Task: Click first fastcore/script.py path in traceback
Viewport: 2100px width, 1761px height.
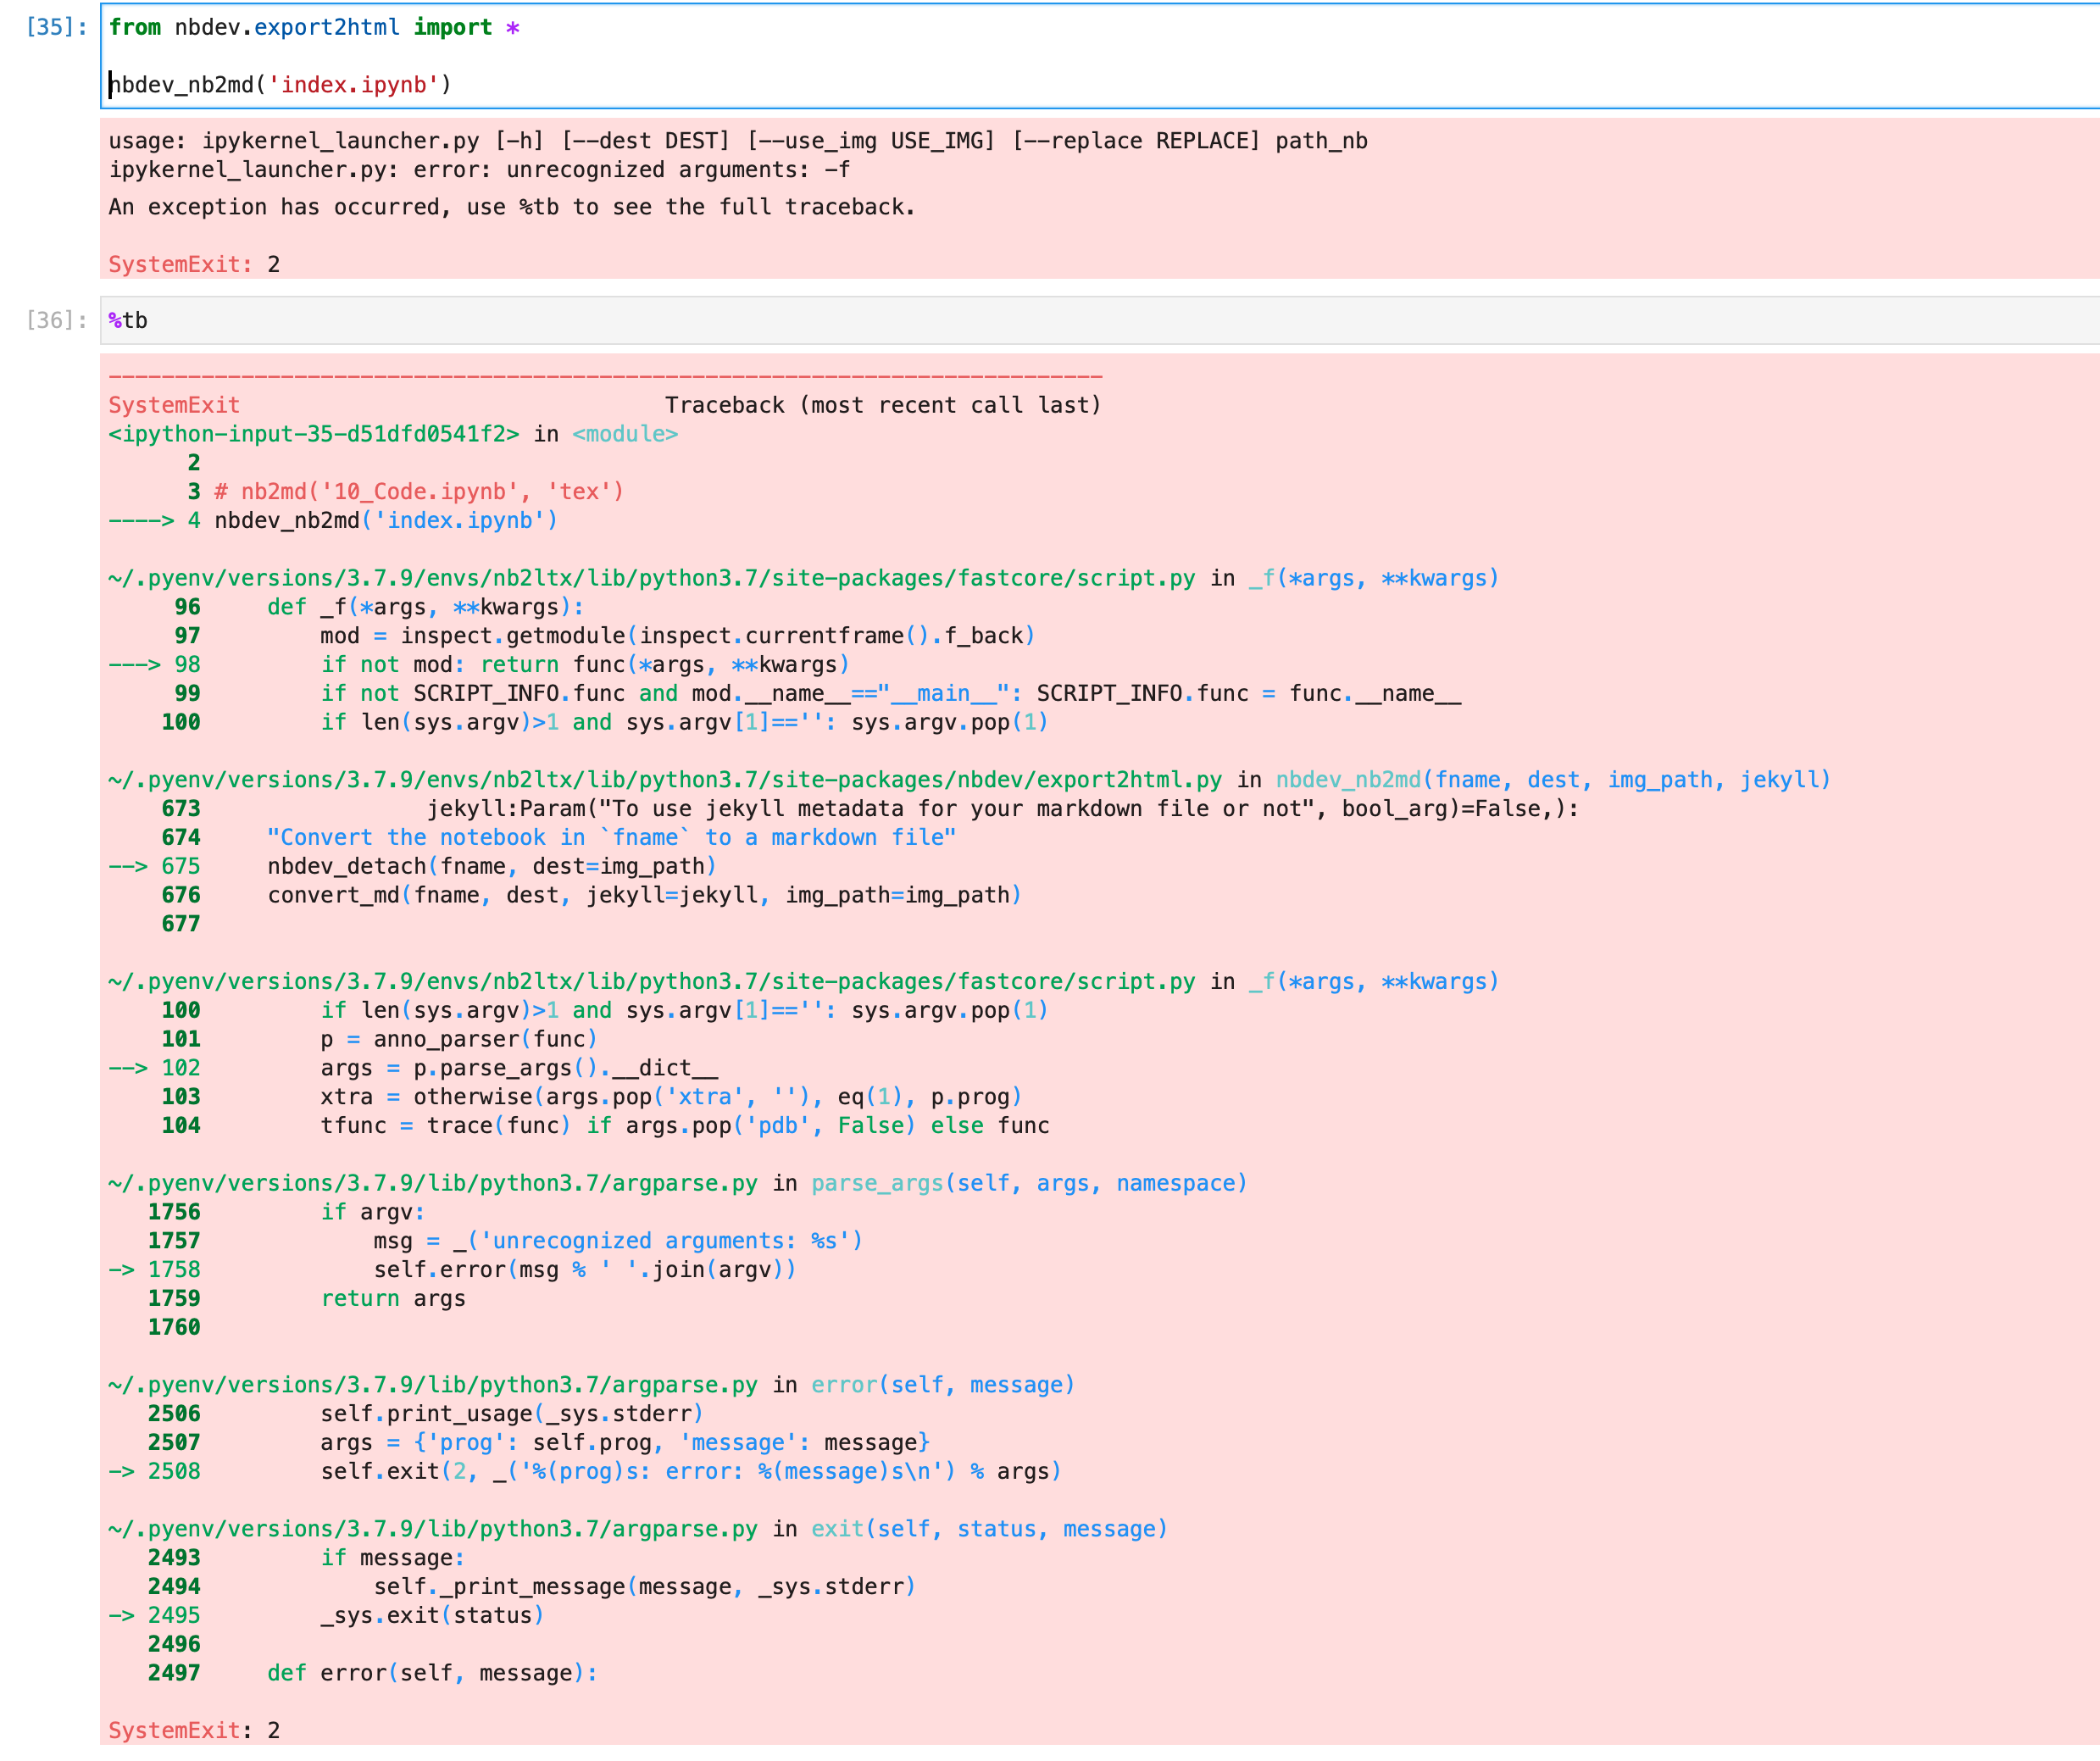Action: 652,579
